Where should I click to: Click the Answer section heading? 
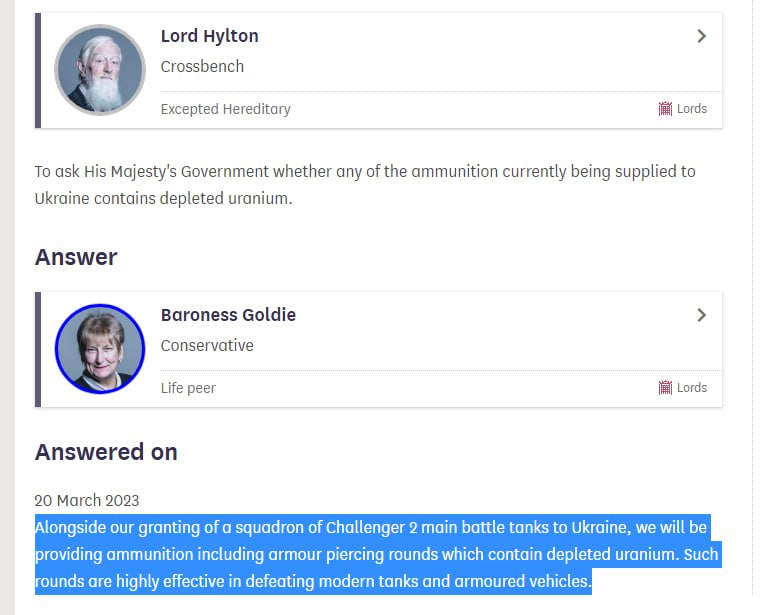point(76,257)
